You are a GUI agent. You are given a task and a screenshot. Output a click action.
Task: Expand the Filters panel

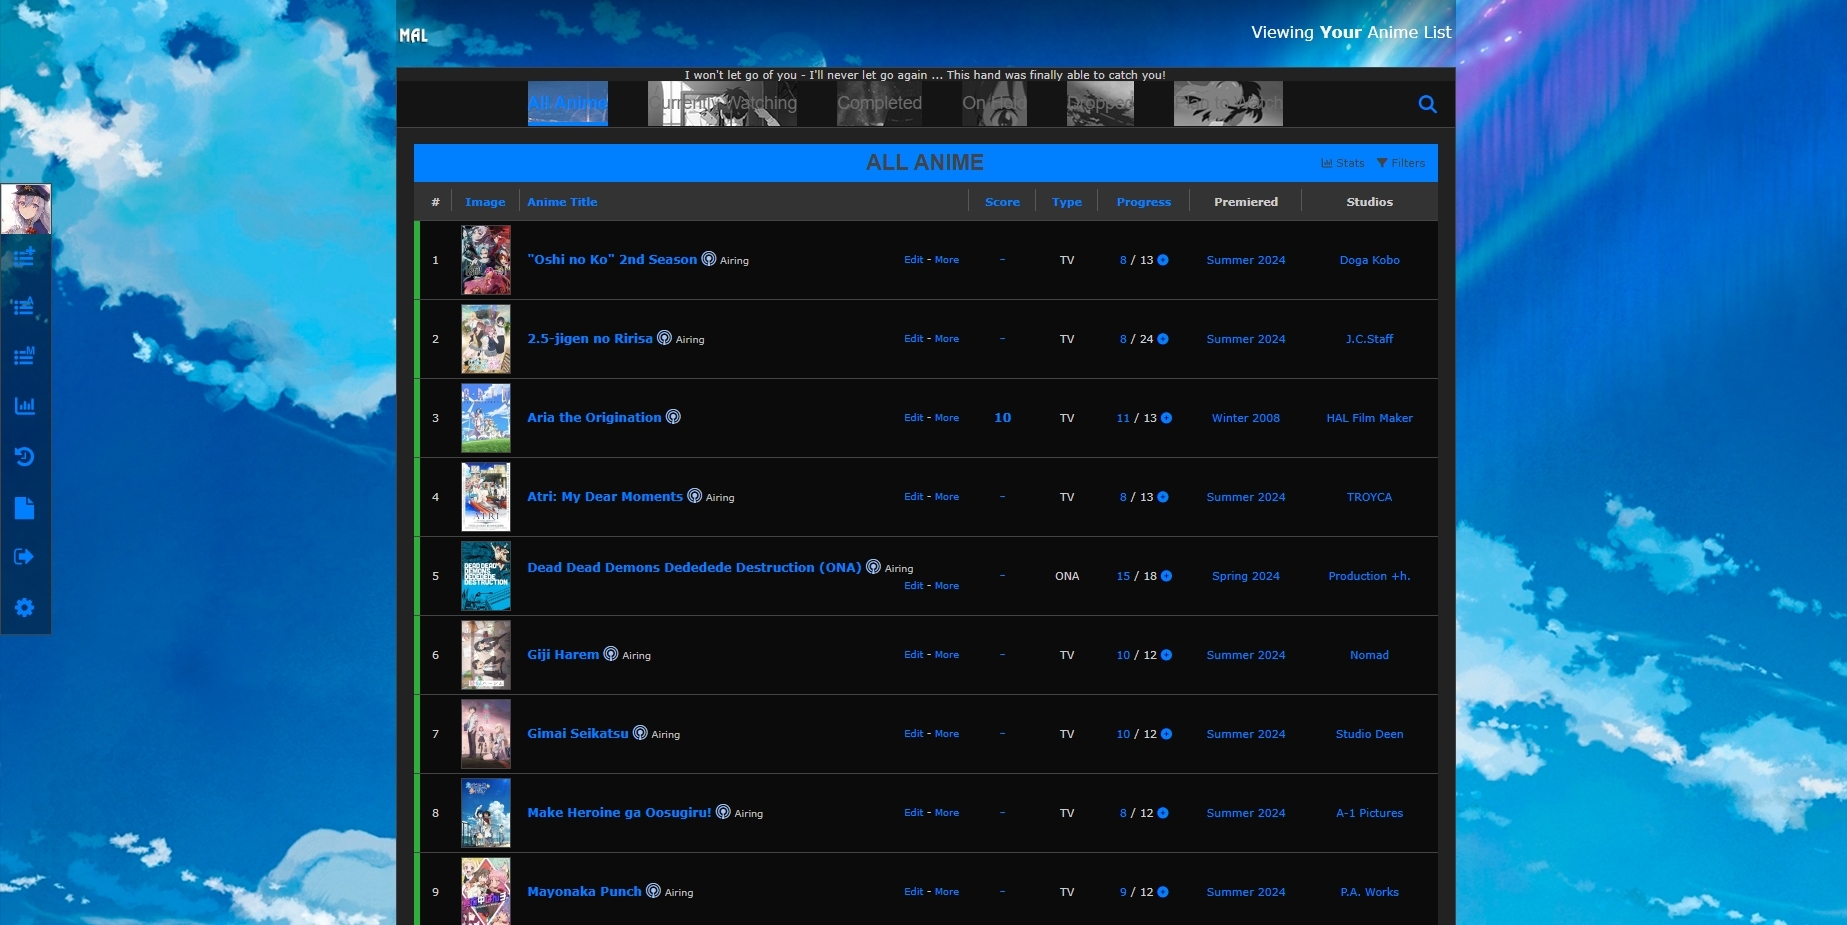[x=1401, y=163]
